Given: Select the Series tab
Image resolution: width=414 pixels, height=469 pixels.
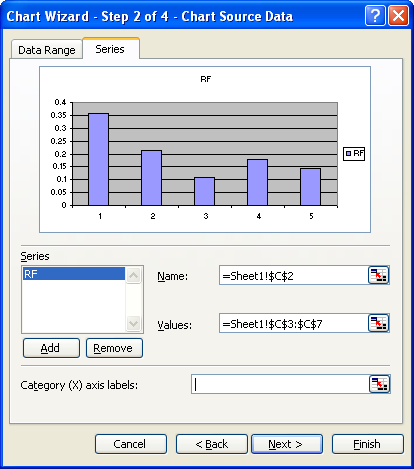Looking at the screenshot, I should coord(110,49).
